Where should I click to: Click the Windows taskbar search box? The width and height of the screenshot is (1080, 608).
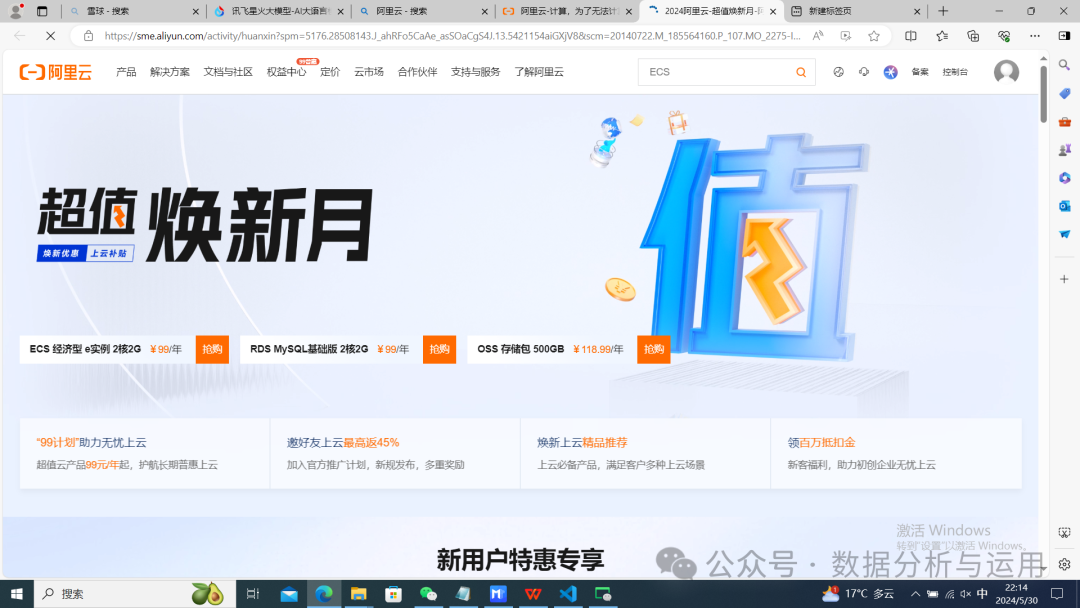coord(134,594)
